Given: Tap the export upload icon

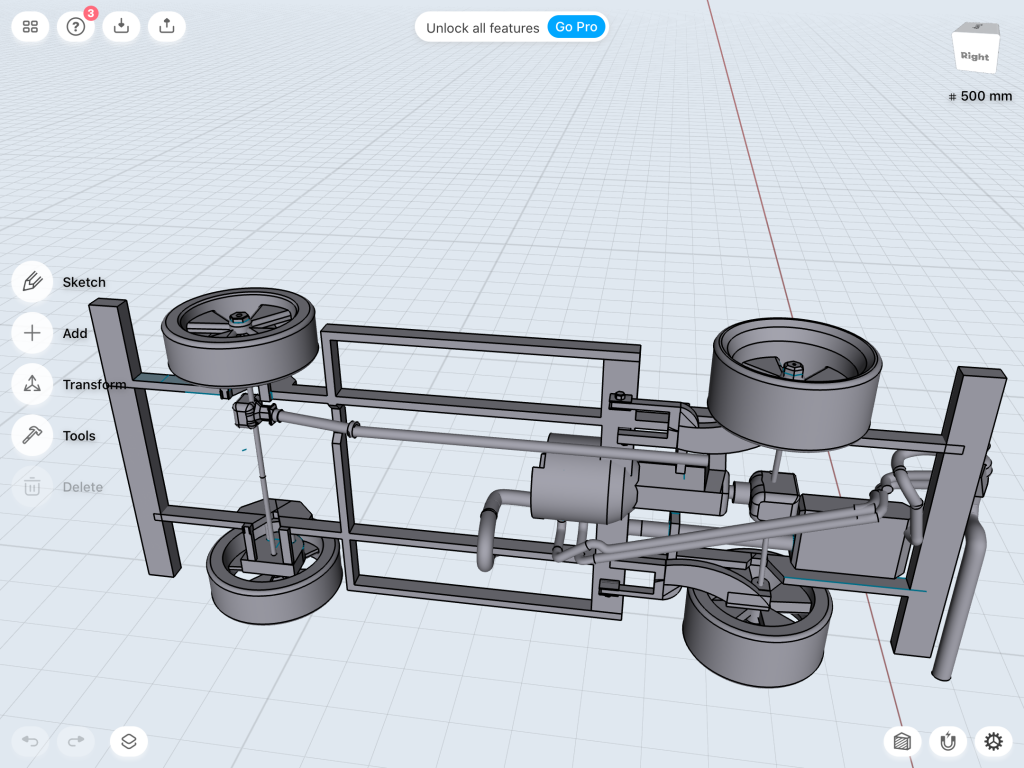Looking at the screenshot, I should click(167, 27).
